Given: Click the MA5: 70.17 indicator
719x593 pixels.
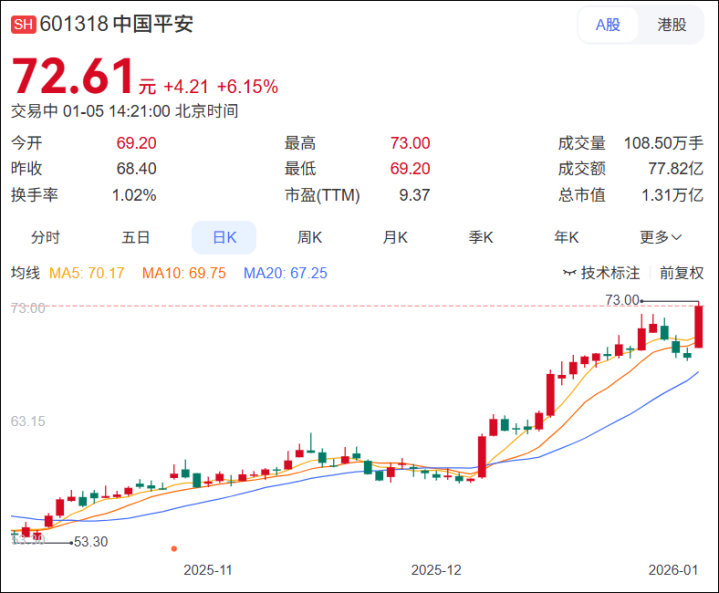Looking at the screenshot, I should coord(87,273).
